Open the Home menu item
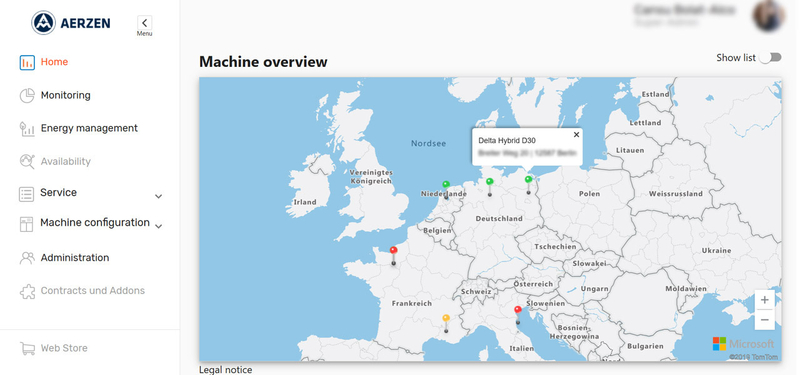Screen dimensions: 800x375 [54, 62]
